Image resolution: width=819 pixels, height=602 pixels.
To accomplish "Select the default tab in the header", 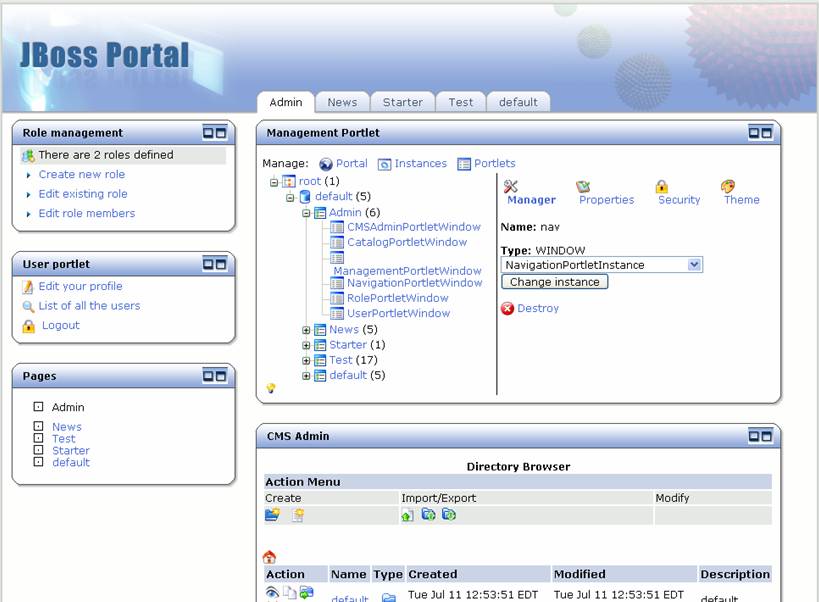I will 518,102.
